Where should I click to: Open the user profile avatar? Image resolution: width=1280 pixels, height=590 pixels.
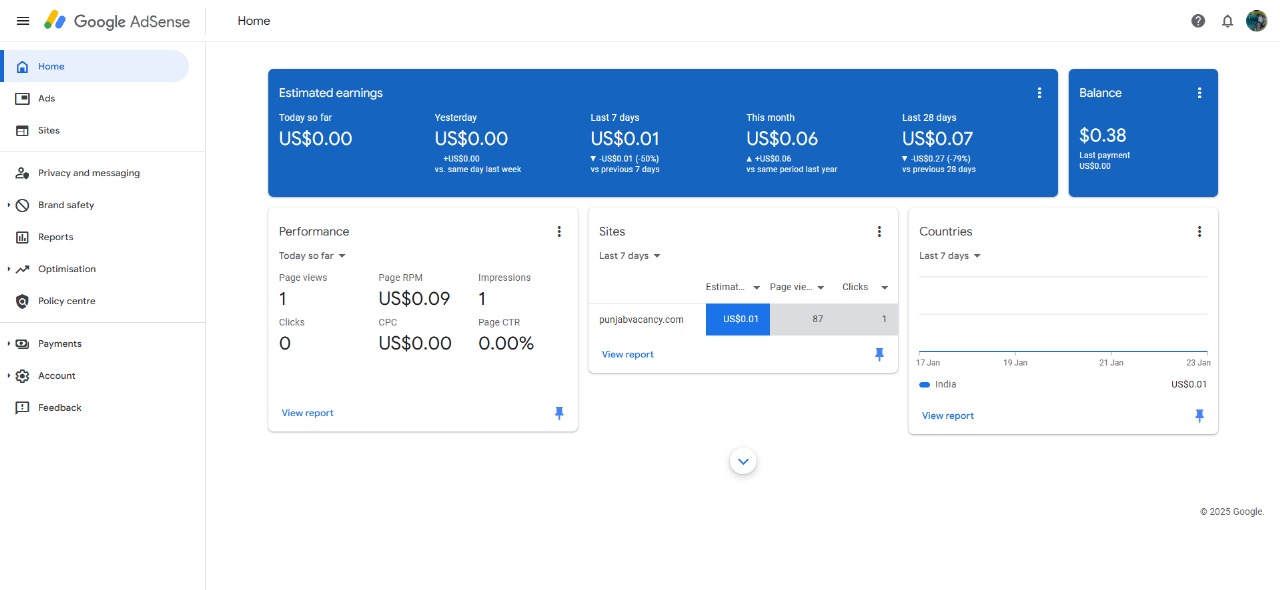pos(1256,21)
